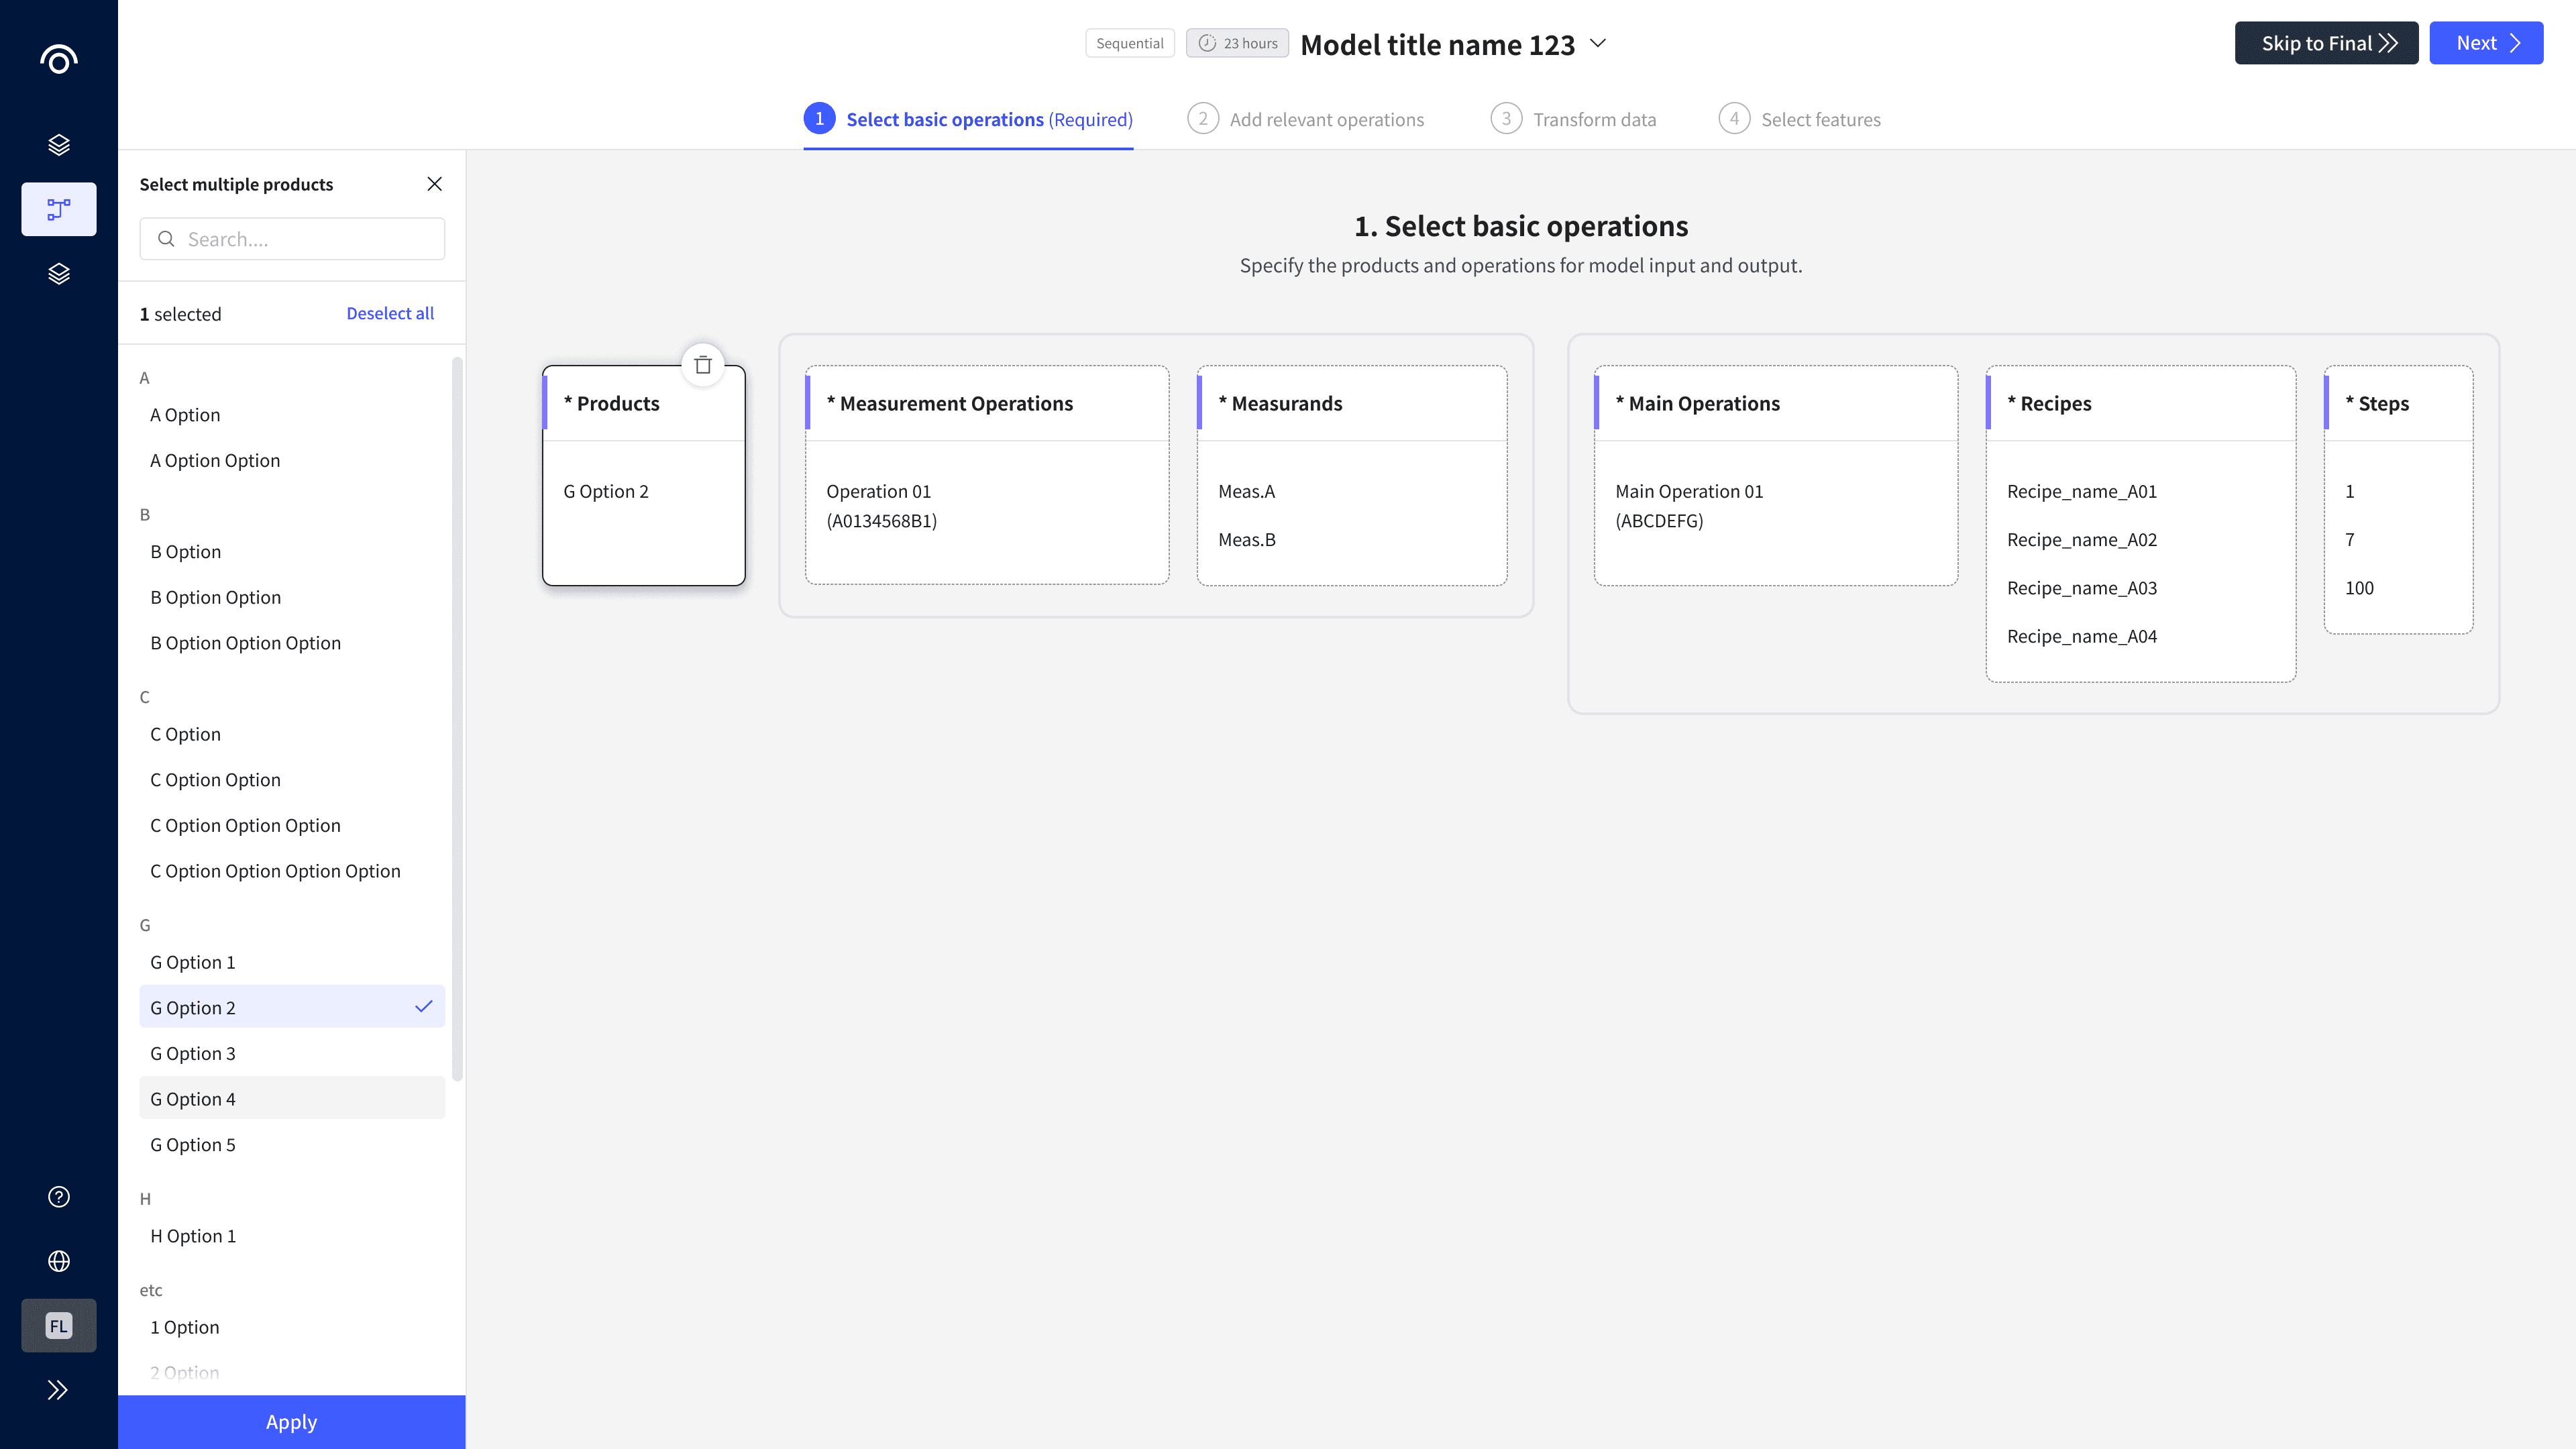The height and width of the screenshot is (1449, 2576).
Task: Click the FL user avatar
Action: click(58, 1325)
